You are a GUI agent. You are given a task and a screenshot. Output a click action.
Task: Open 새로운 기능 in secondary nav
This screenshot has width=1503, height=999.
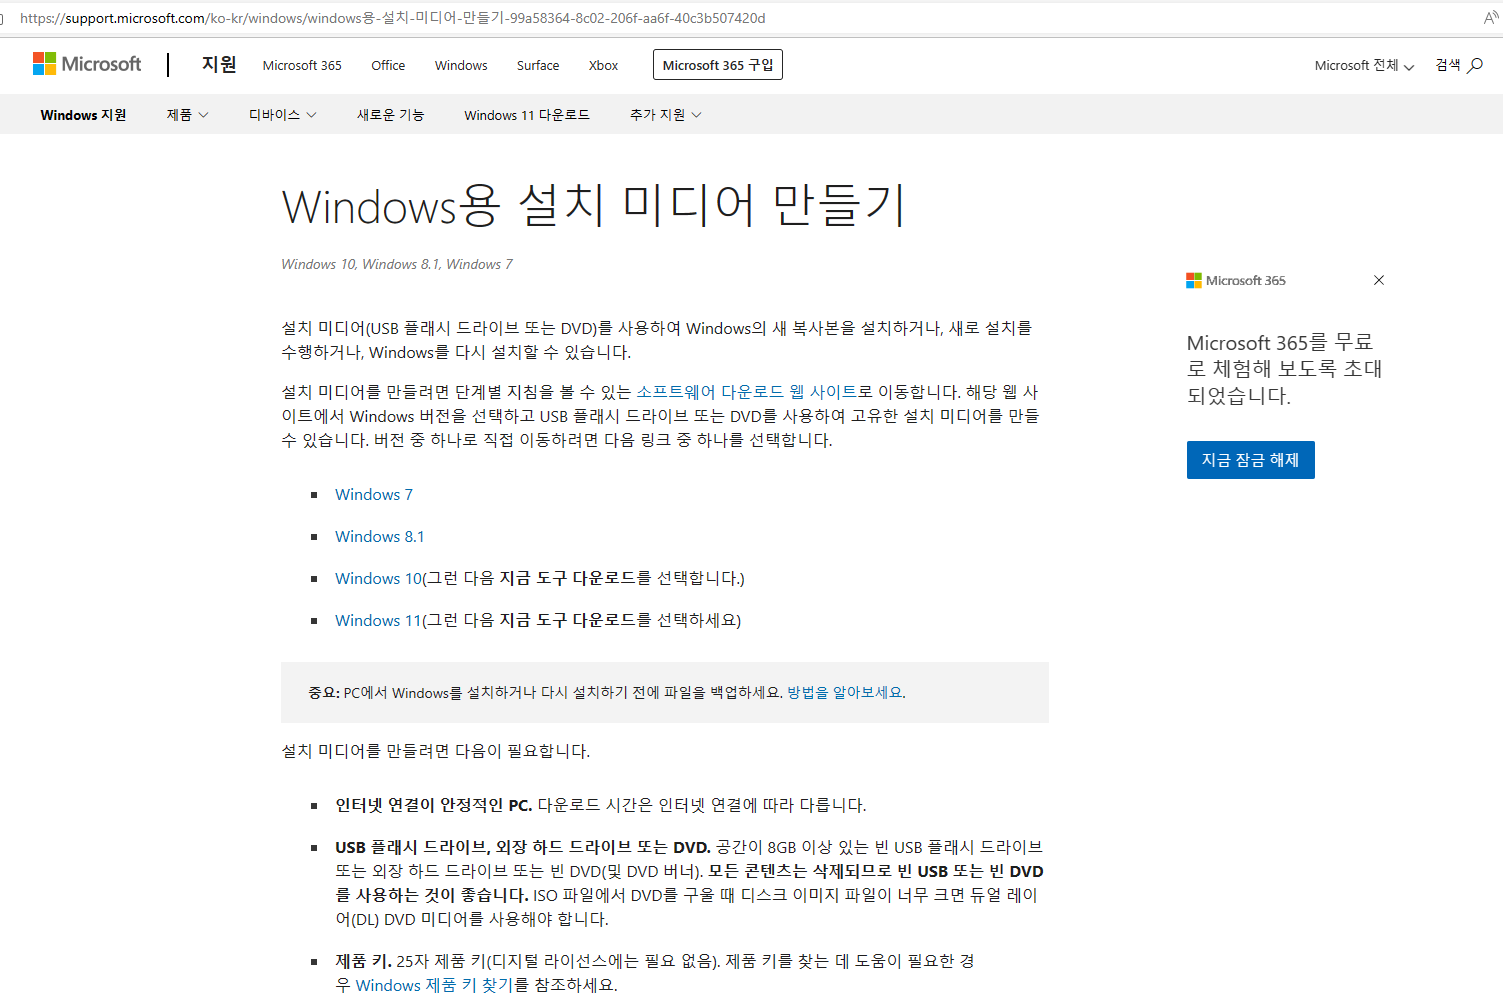(x=391, y=115)
